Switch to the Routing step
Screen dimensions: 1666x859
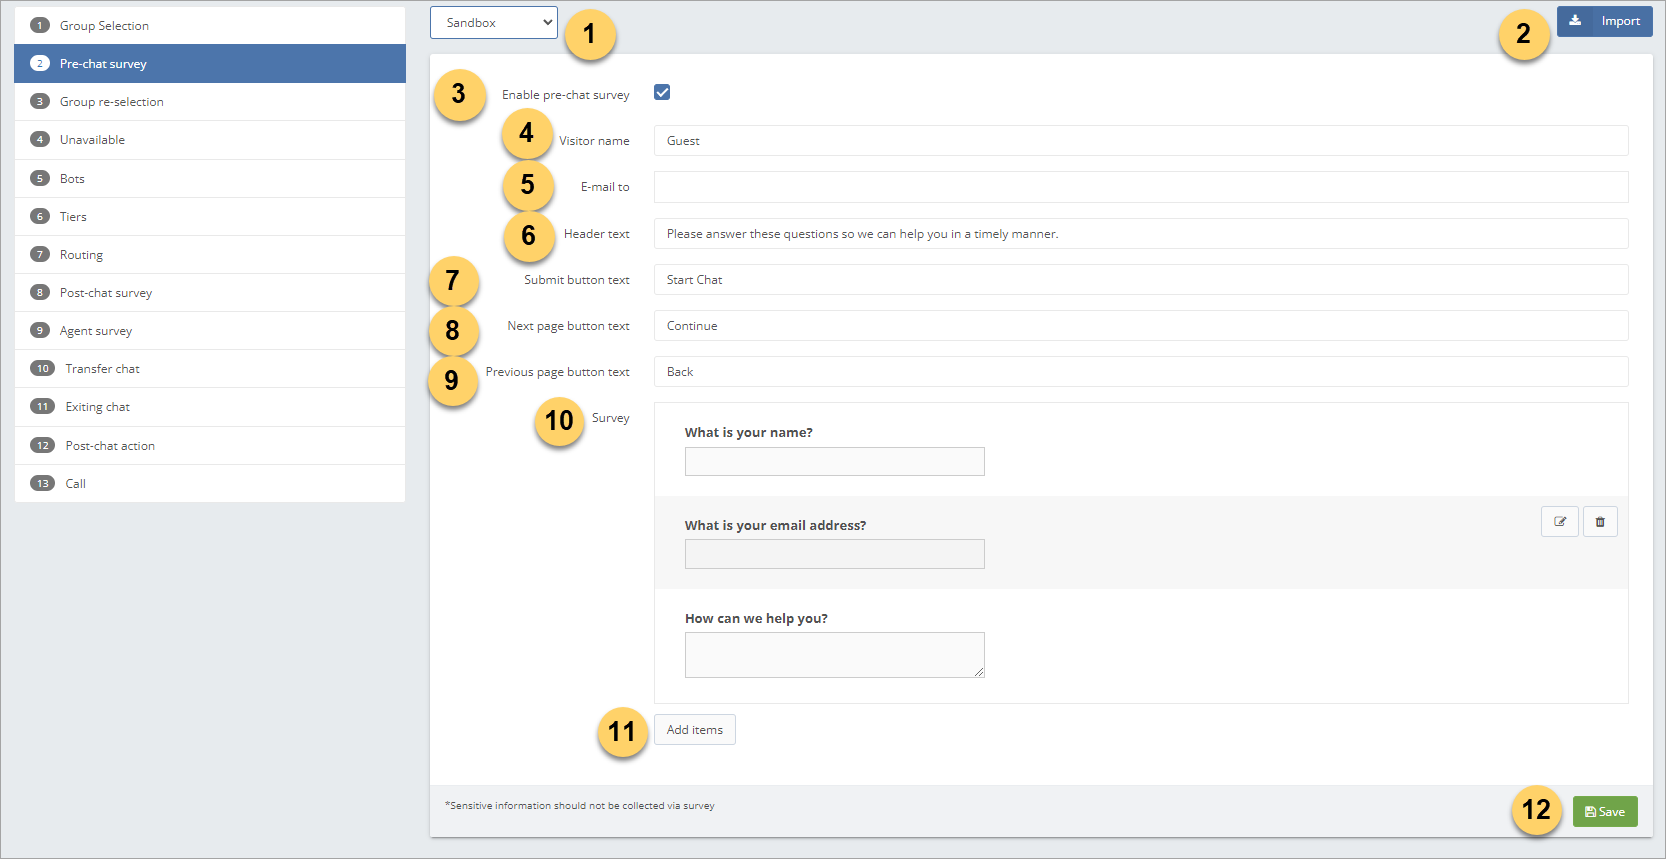pyautogui.click(x=81, y=255)
